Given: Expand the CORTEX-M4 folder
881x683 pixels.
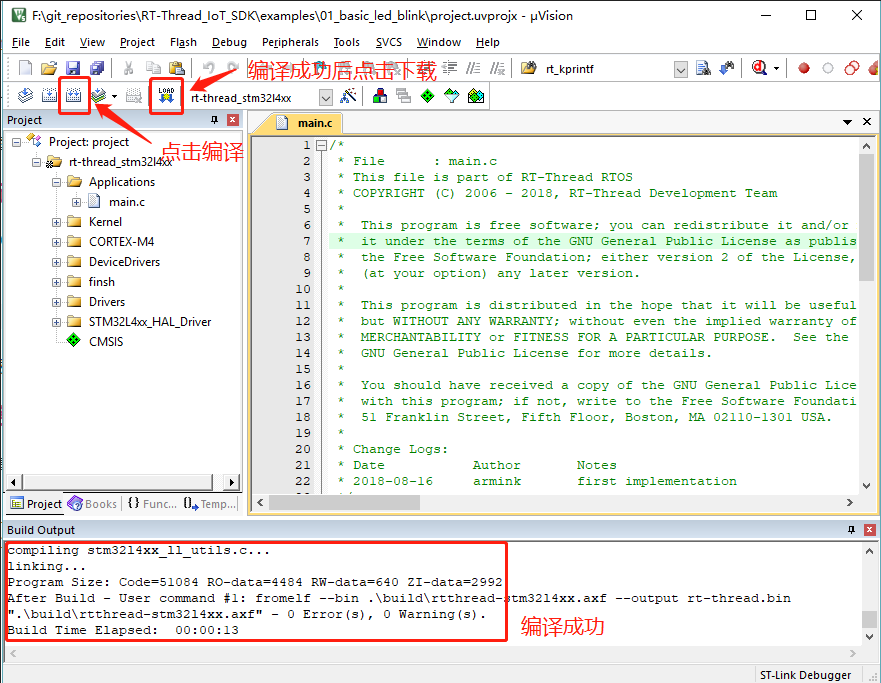Looking at the screenshot, I should 56,242.
